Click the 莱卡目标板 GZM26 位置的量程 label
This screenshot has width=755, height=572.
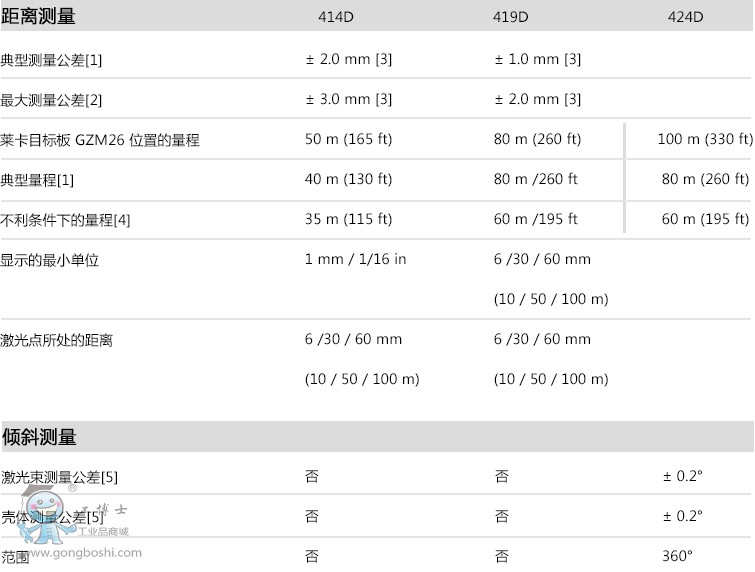tap(100, 140)
